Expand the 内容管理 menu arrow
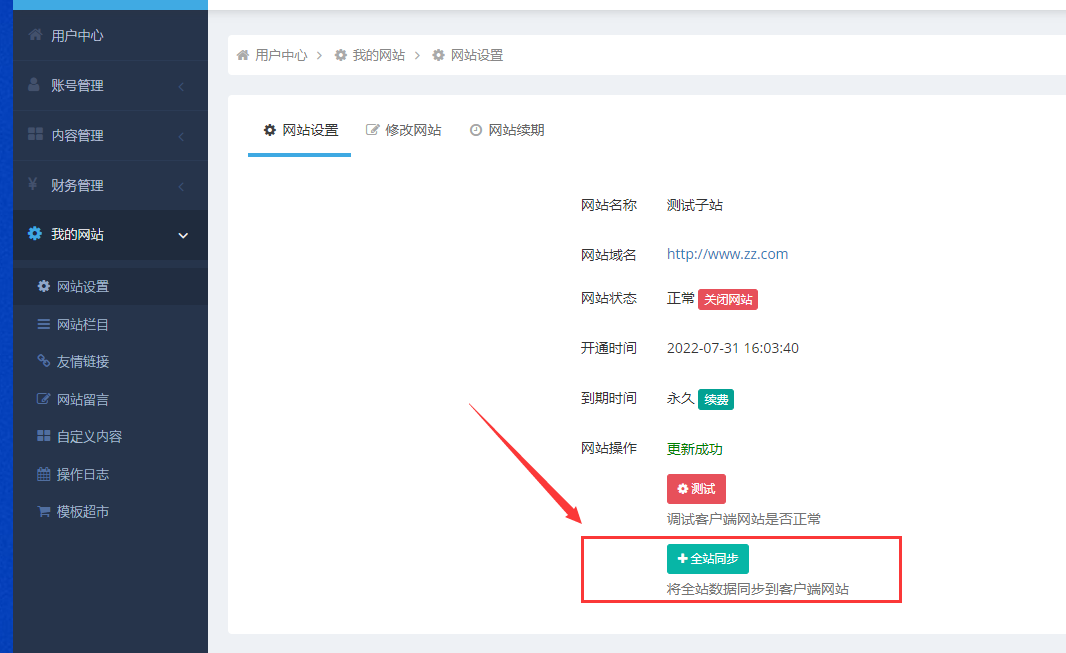The image size is (1066, 653). point(182,136)
